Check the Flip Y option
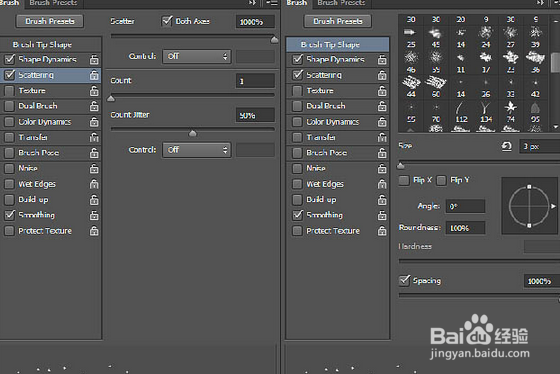560x374 pixels. tap(441, 180)
